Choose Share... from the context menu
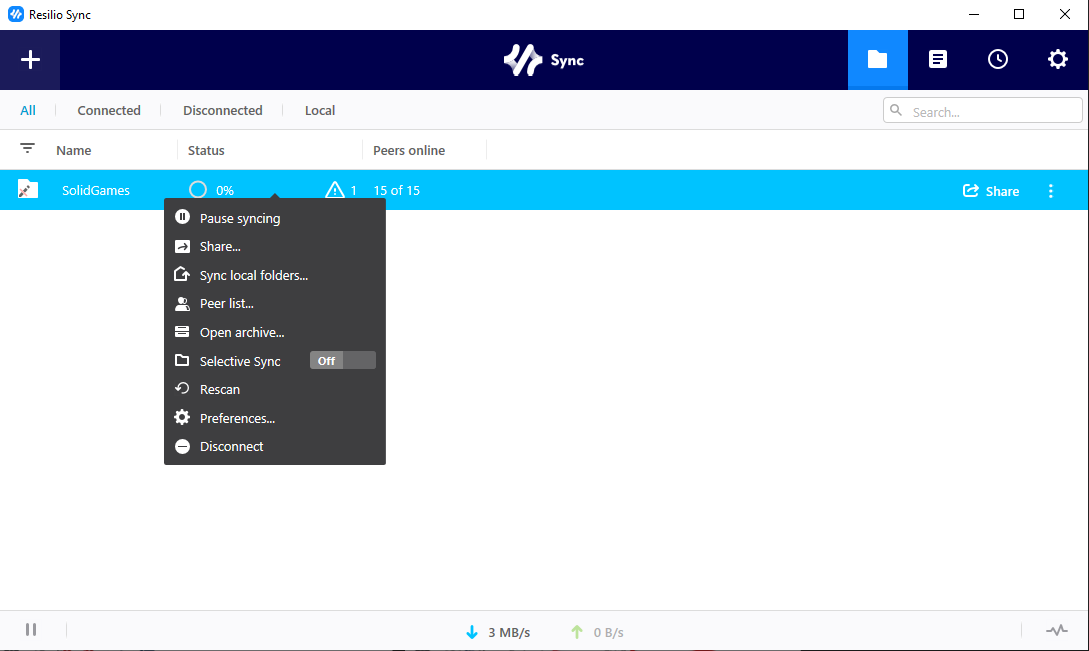The image size is (1089, 651). pos(274,247)
